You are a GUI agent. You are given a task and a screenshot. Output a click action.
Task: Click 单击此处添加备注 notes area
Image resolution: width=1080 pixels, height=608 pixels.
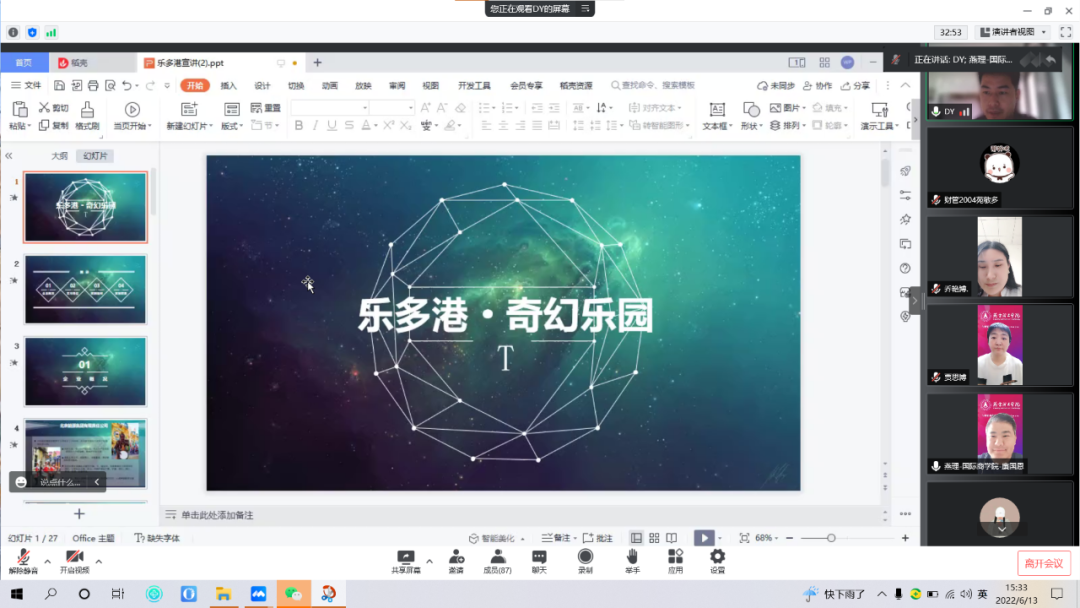[217, 515]
